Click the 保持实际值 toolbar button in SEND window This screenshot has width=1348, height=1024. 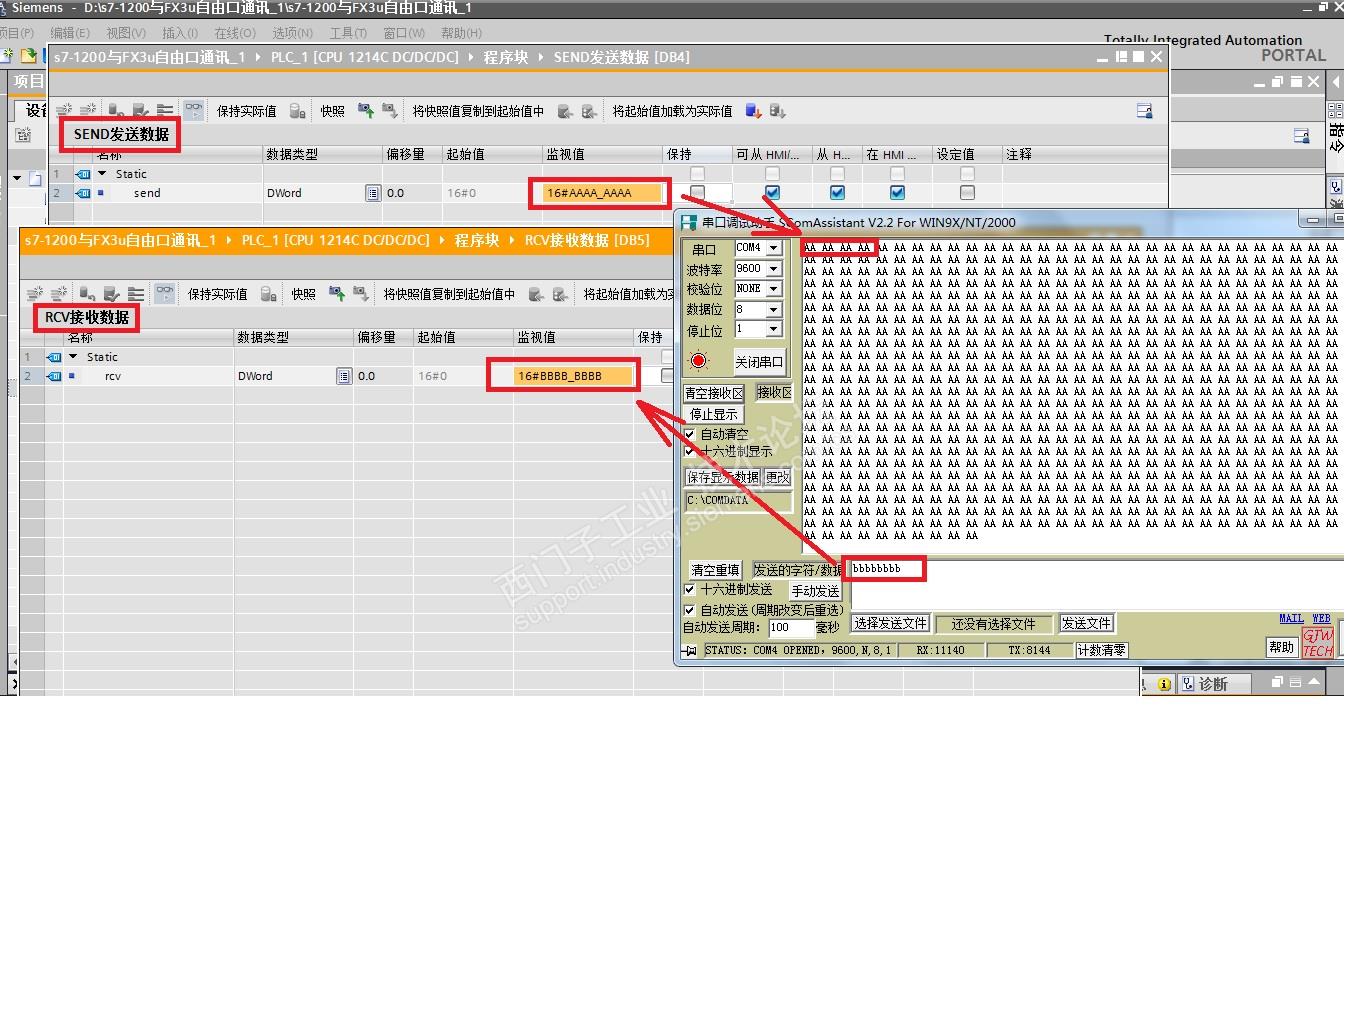246,111
